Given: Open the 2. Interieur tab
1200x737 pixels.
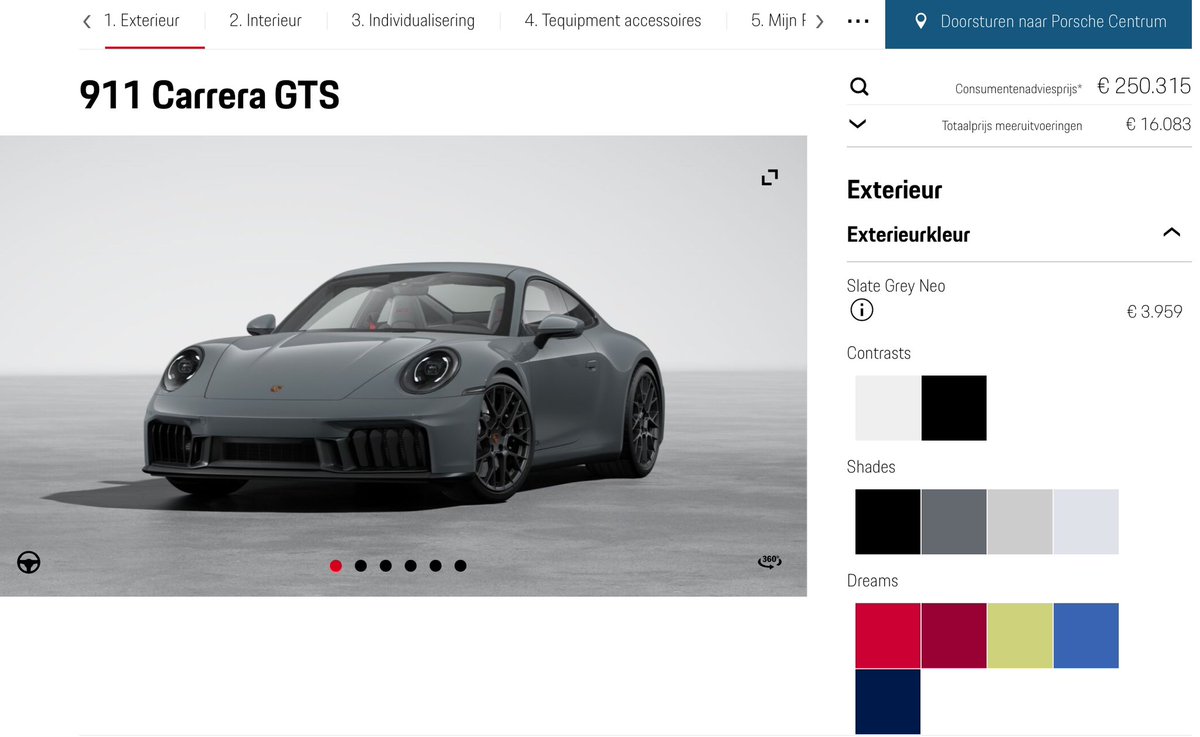Looking at the screenshot, I should 265,21.
